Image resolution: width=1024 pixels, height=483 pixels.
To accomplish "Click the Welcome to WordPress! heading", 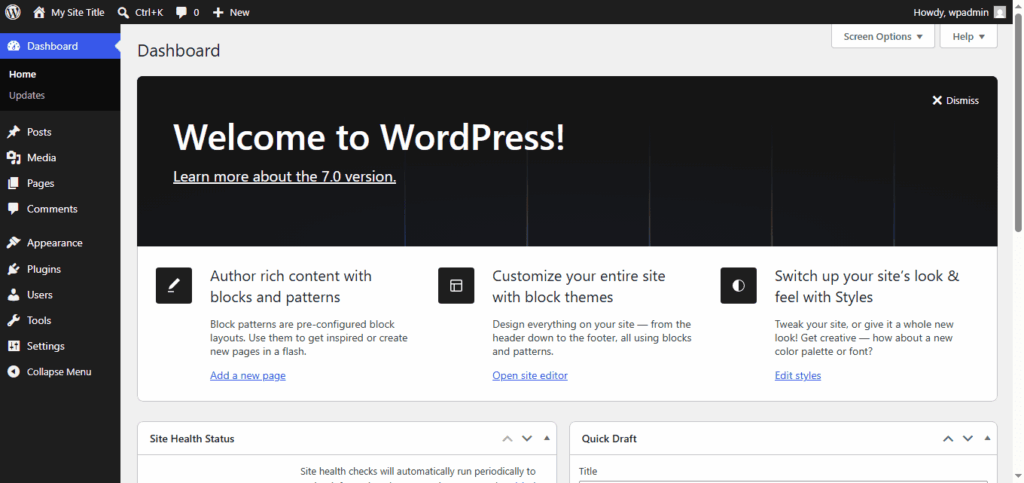I will point(368,138).
